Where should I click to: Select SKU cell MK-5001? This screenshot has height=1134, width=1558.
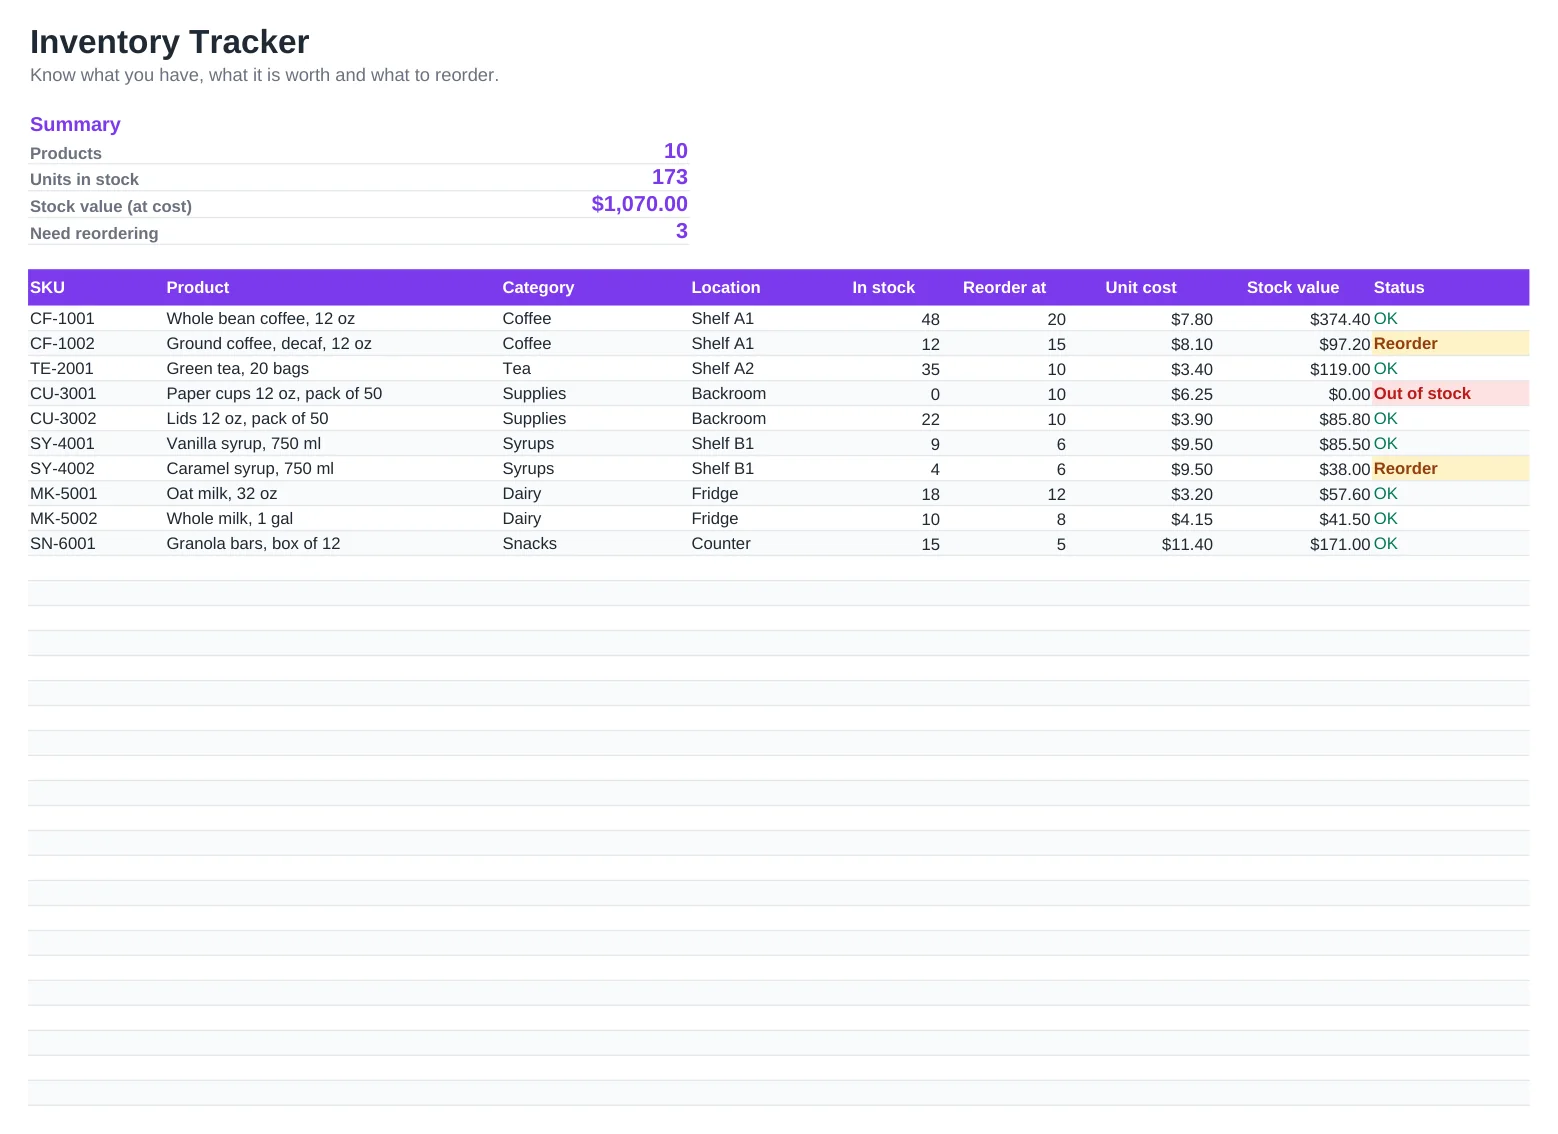point(64,493)
